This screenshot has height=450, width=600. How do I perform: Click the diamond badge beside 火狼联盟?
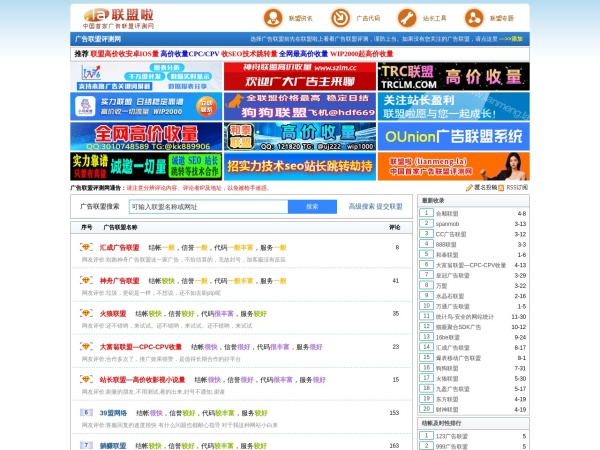pos(86,313)
